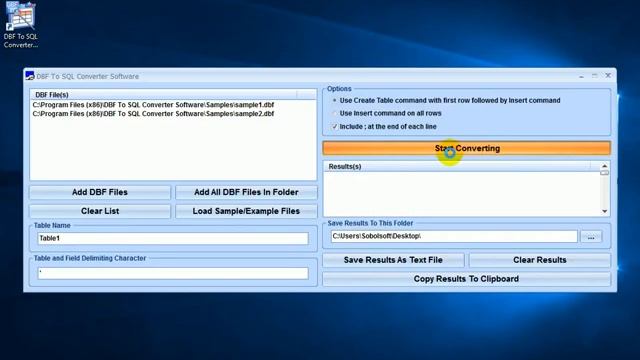640x360 pixels.
Task: Minimize the DBF To SQL Converter window
Action: tap(581, 76)
